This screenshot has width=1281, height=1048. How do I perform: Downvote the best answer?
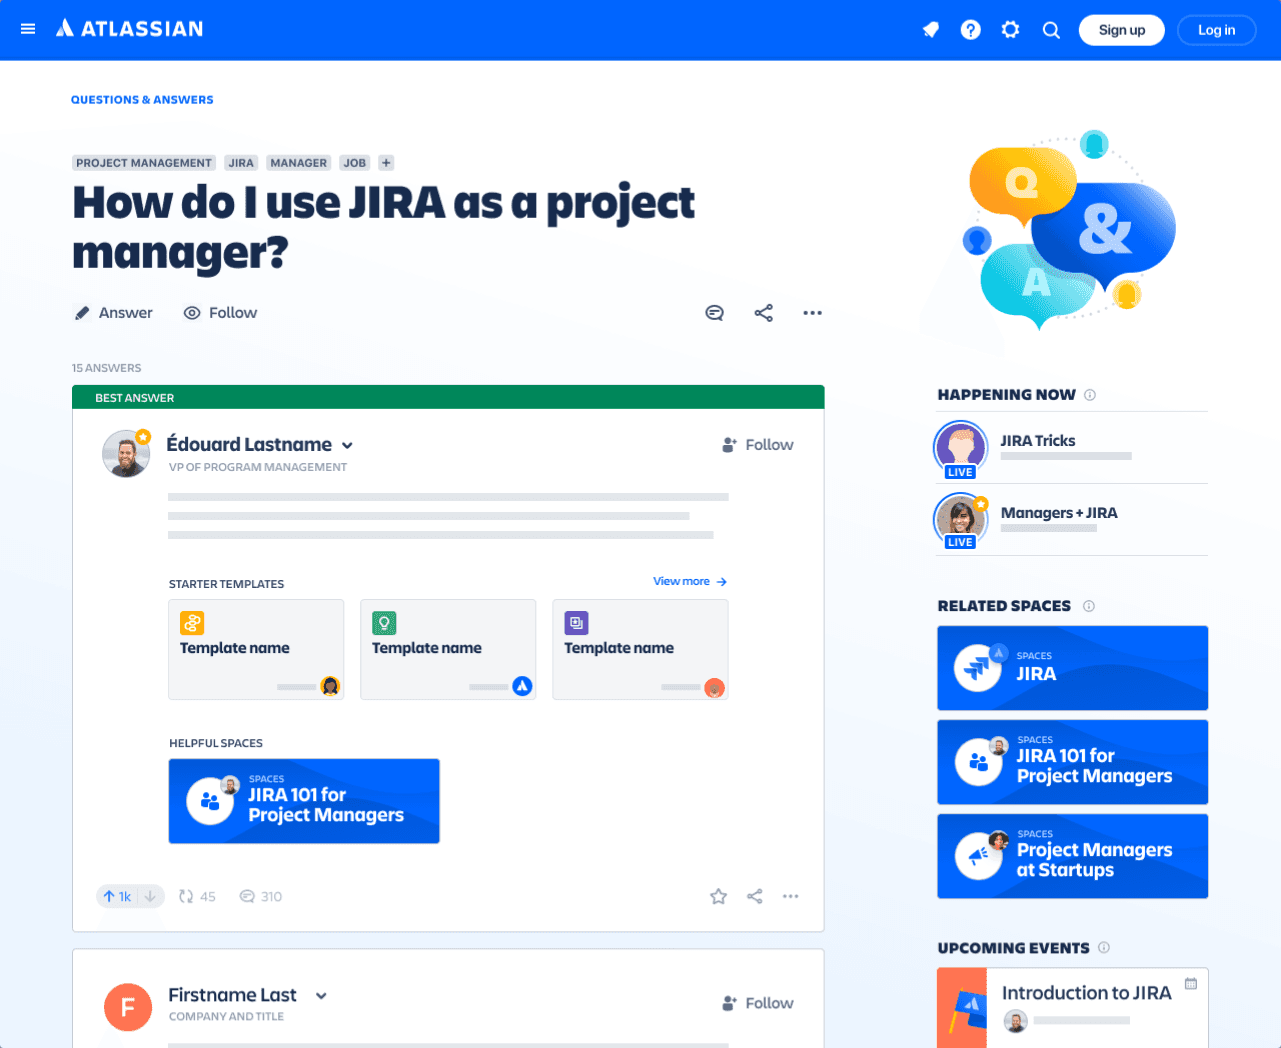click(150, 897)
